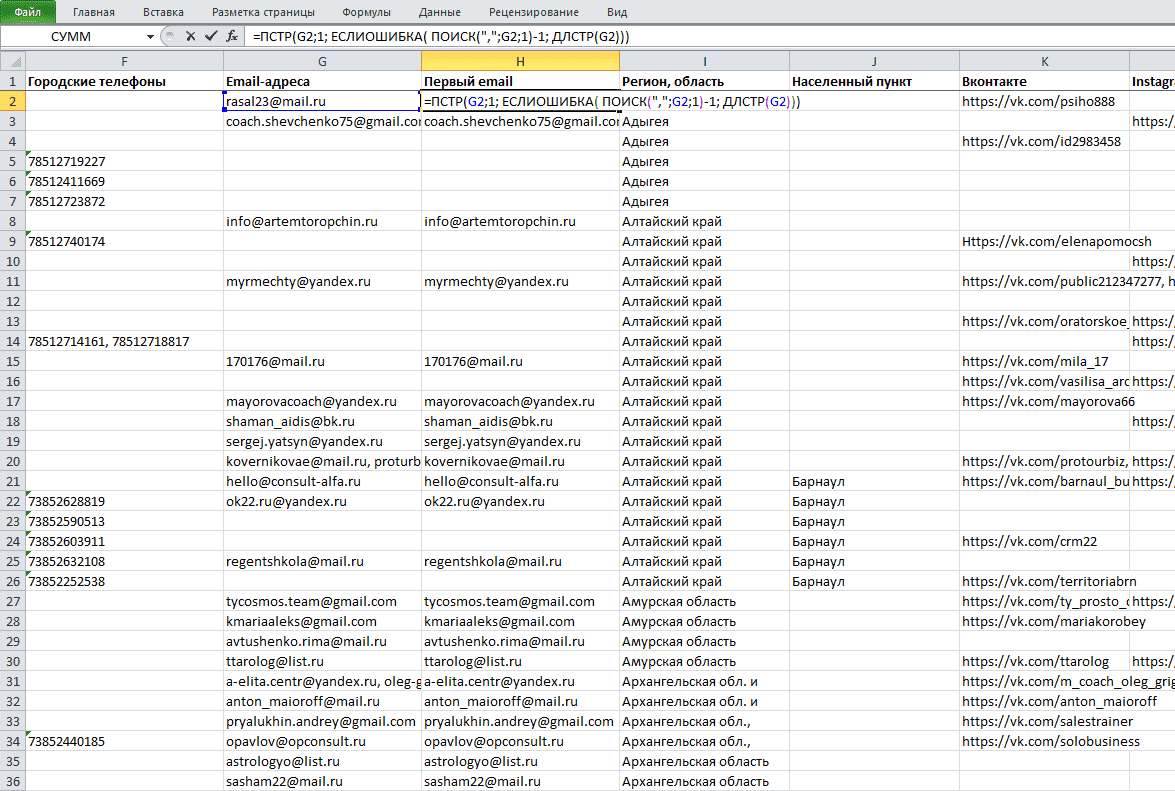Click ok22.ru@yandex.ru in column H
Viewport: 1175px width, 791px height.
[x=520, y=501]
